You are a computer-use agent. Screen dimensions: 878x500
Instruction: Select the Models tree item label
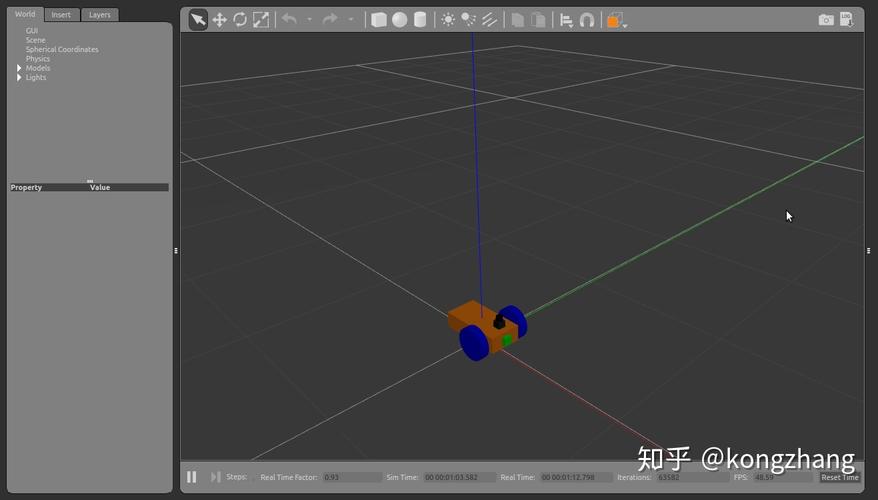coord(38,68)
